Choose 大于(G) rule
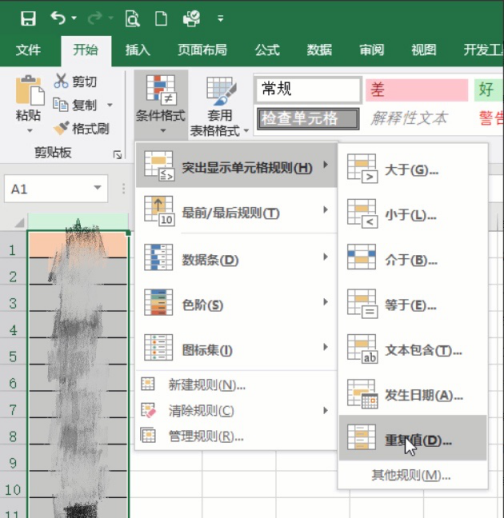Viewport: 504px width, 519px height. click(x=413, y=169)
